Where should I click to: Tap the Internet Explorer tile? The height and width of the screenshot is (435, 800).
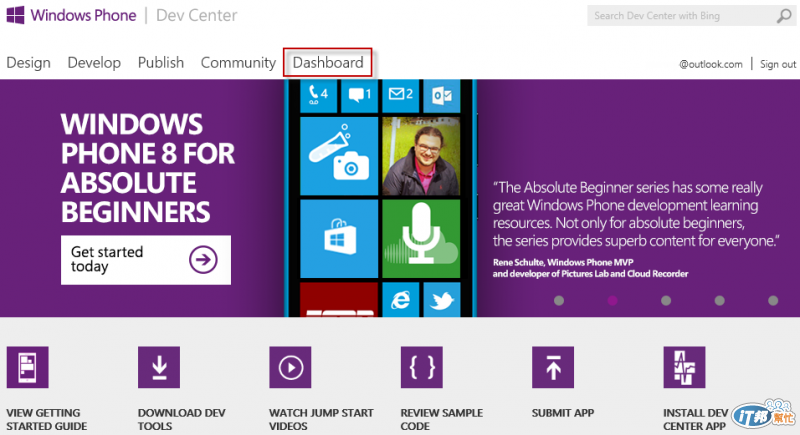pos(401,300)
